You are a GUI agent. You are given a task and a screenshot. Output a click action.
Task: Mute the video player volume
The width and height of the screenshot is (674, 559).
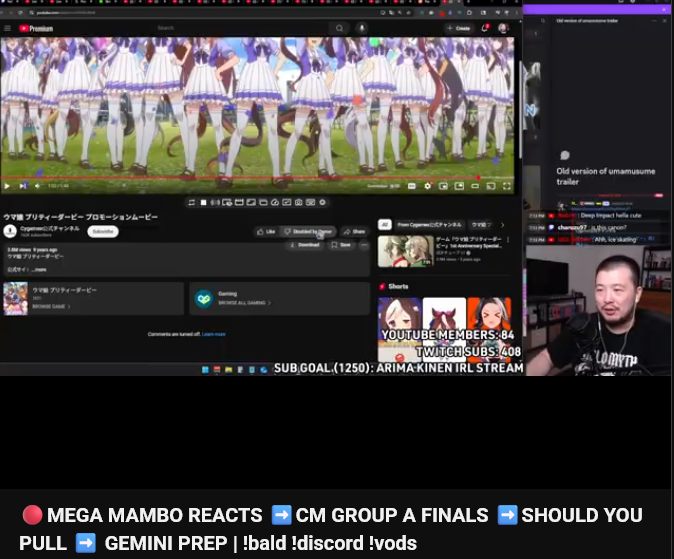pyautogui.click(x=37, y=186)
